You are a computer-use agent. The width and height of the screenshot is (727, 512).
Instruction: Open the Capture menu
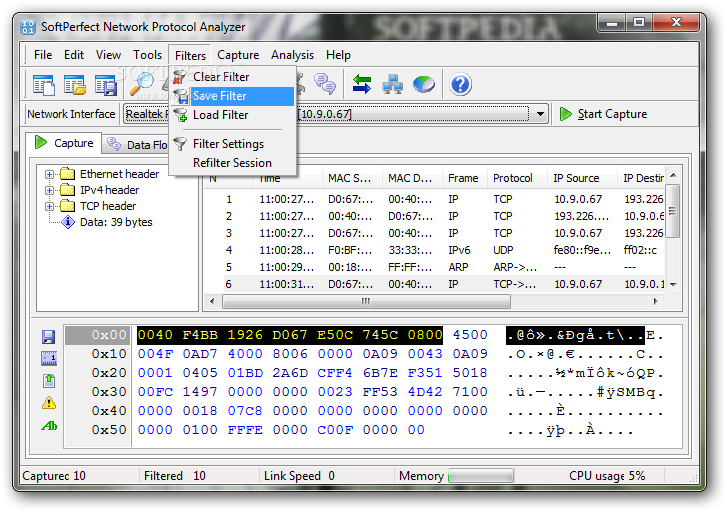(x=238, y=55)
